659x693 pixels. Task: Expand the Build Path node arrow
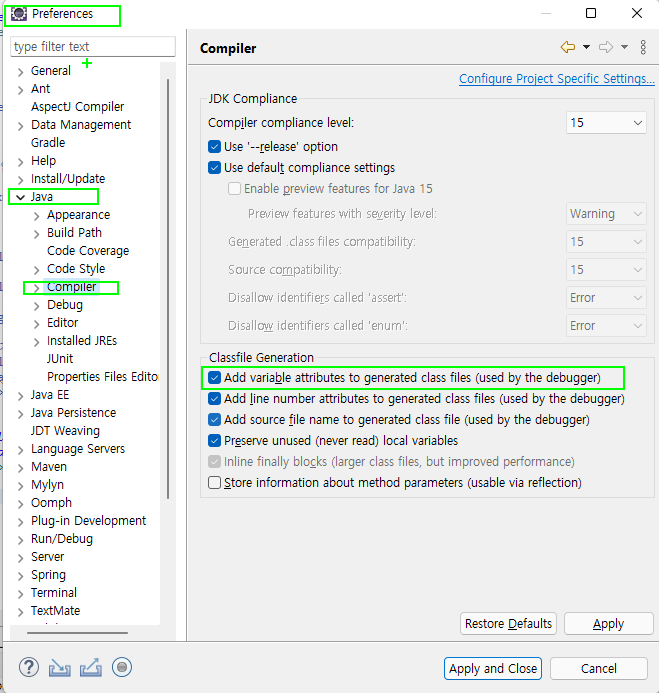coord(37,234)
